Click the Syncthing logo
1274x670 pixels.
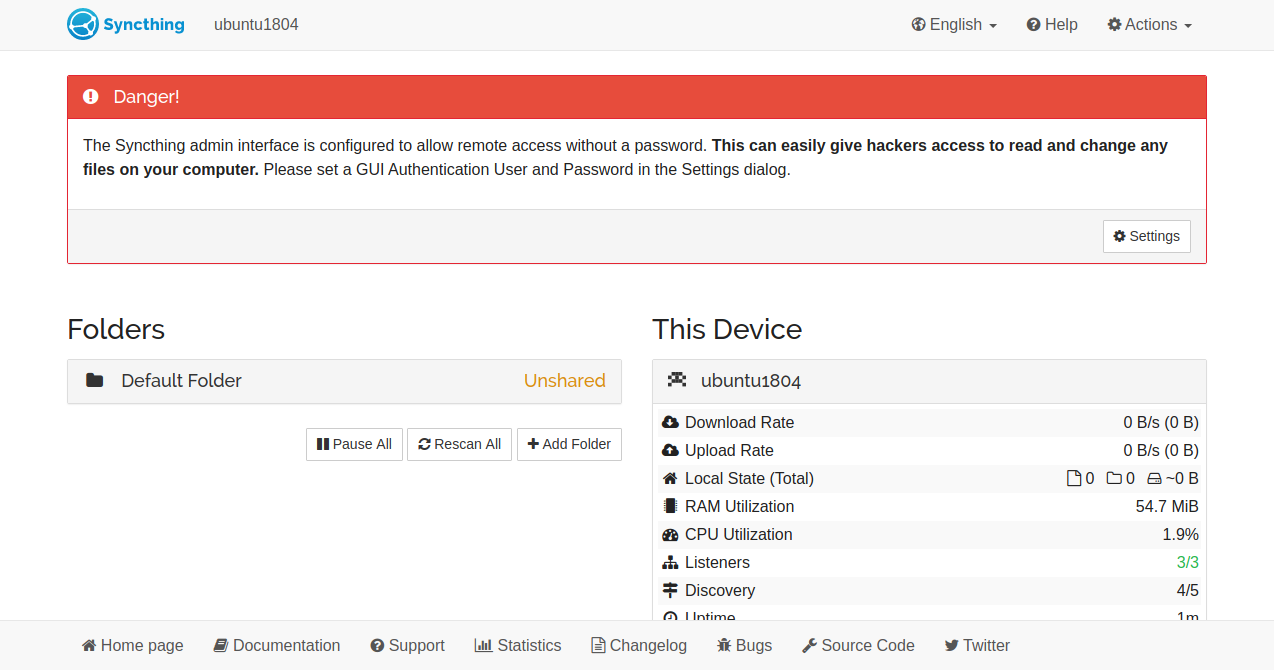[126, 24]
